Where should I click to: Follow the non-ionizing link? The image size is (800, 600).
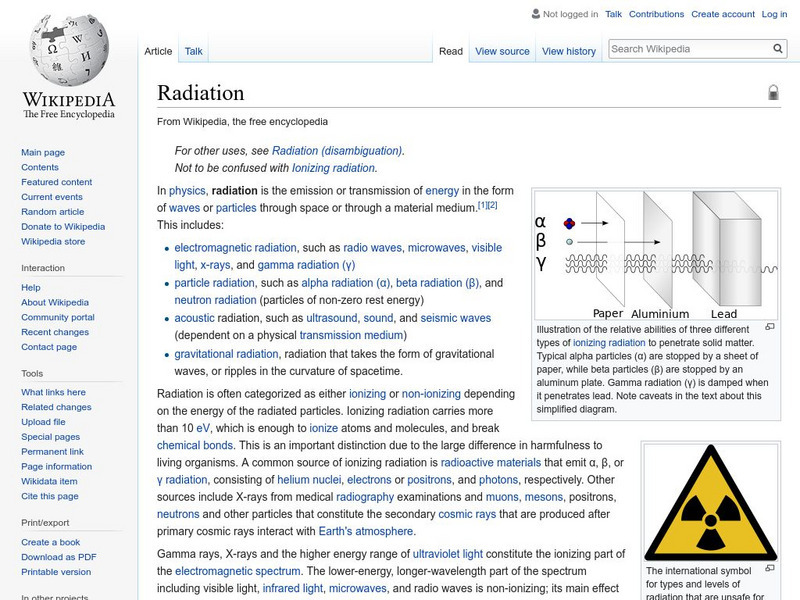pos(431,394)
